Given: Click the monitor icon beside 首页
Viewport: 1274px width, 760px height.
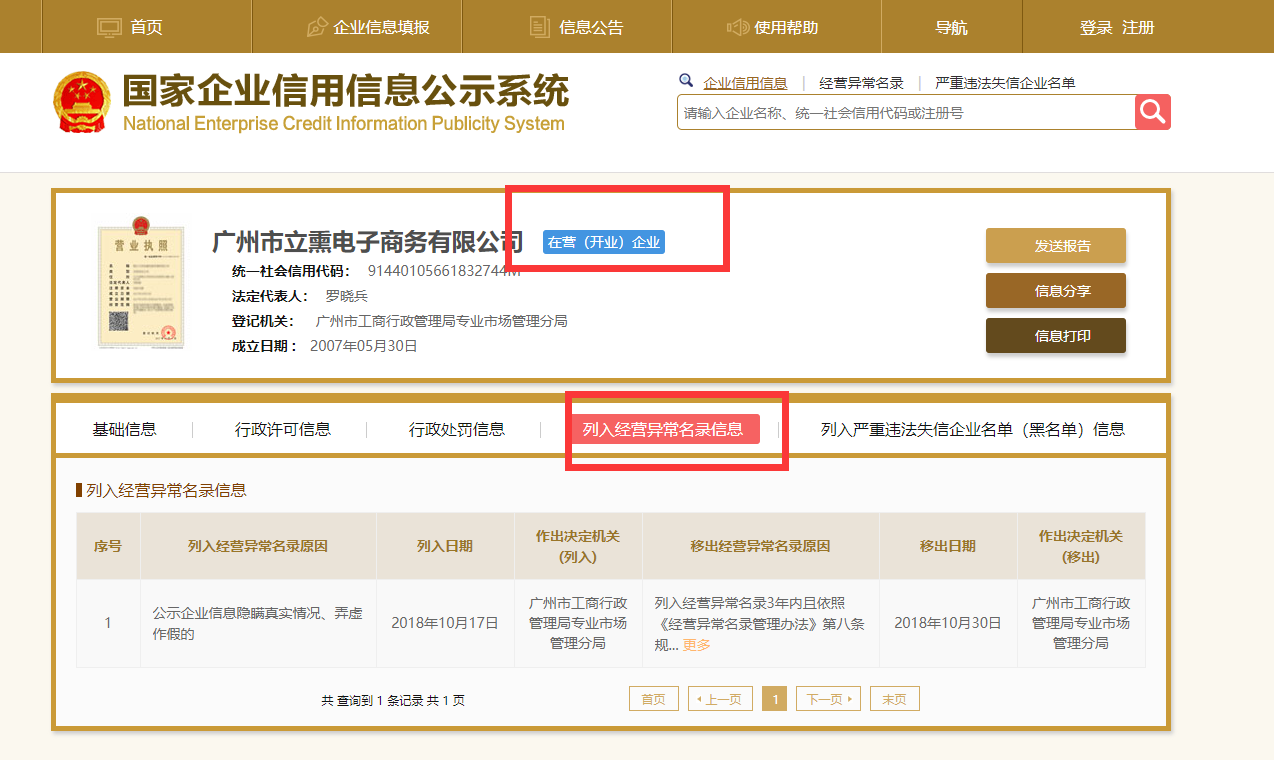Looking at the screenshot, I should coord(108,26).
